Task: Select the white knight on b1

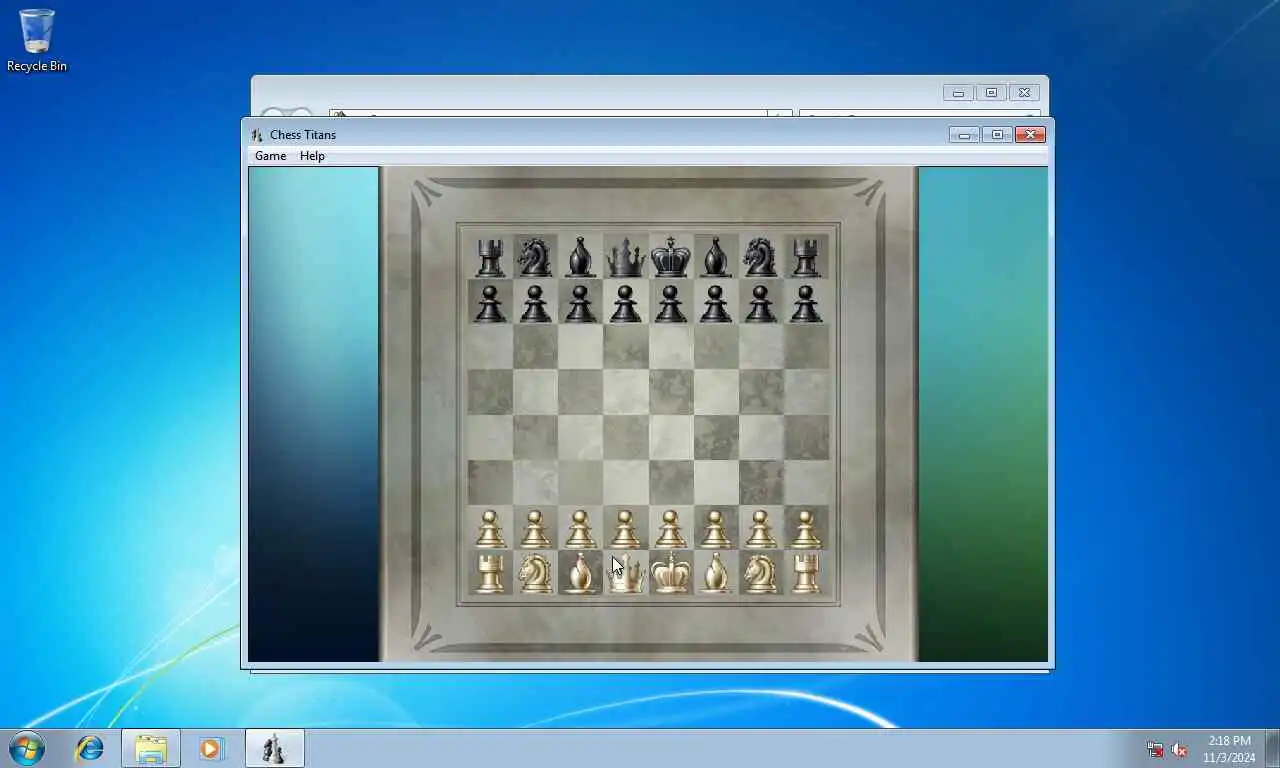Action: point(535,574)
